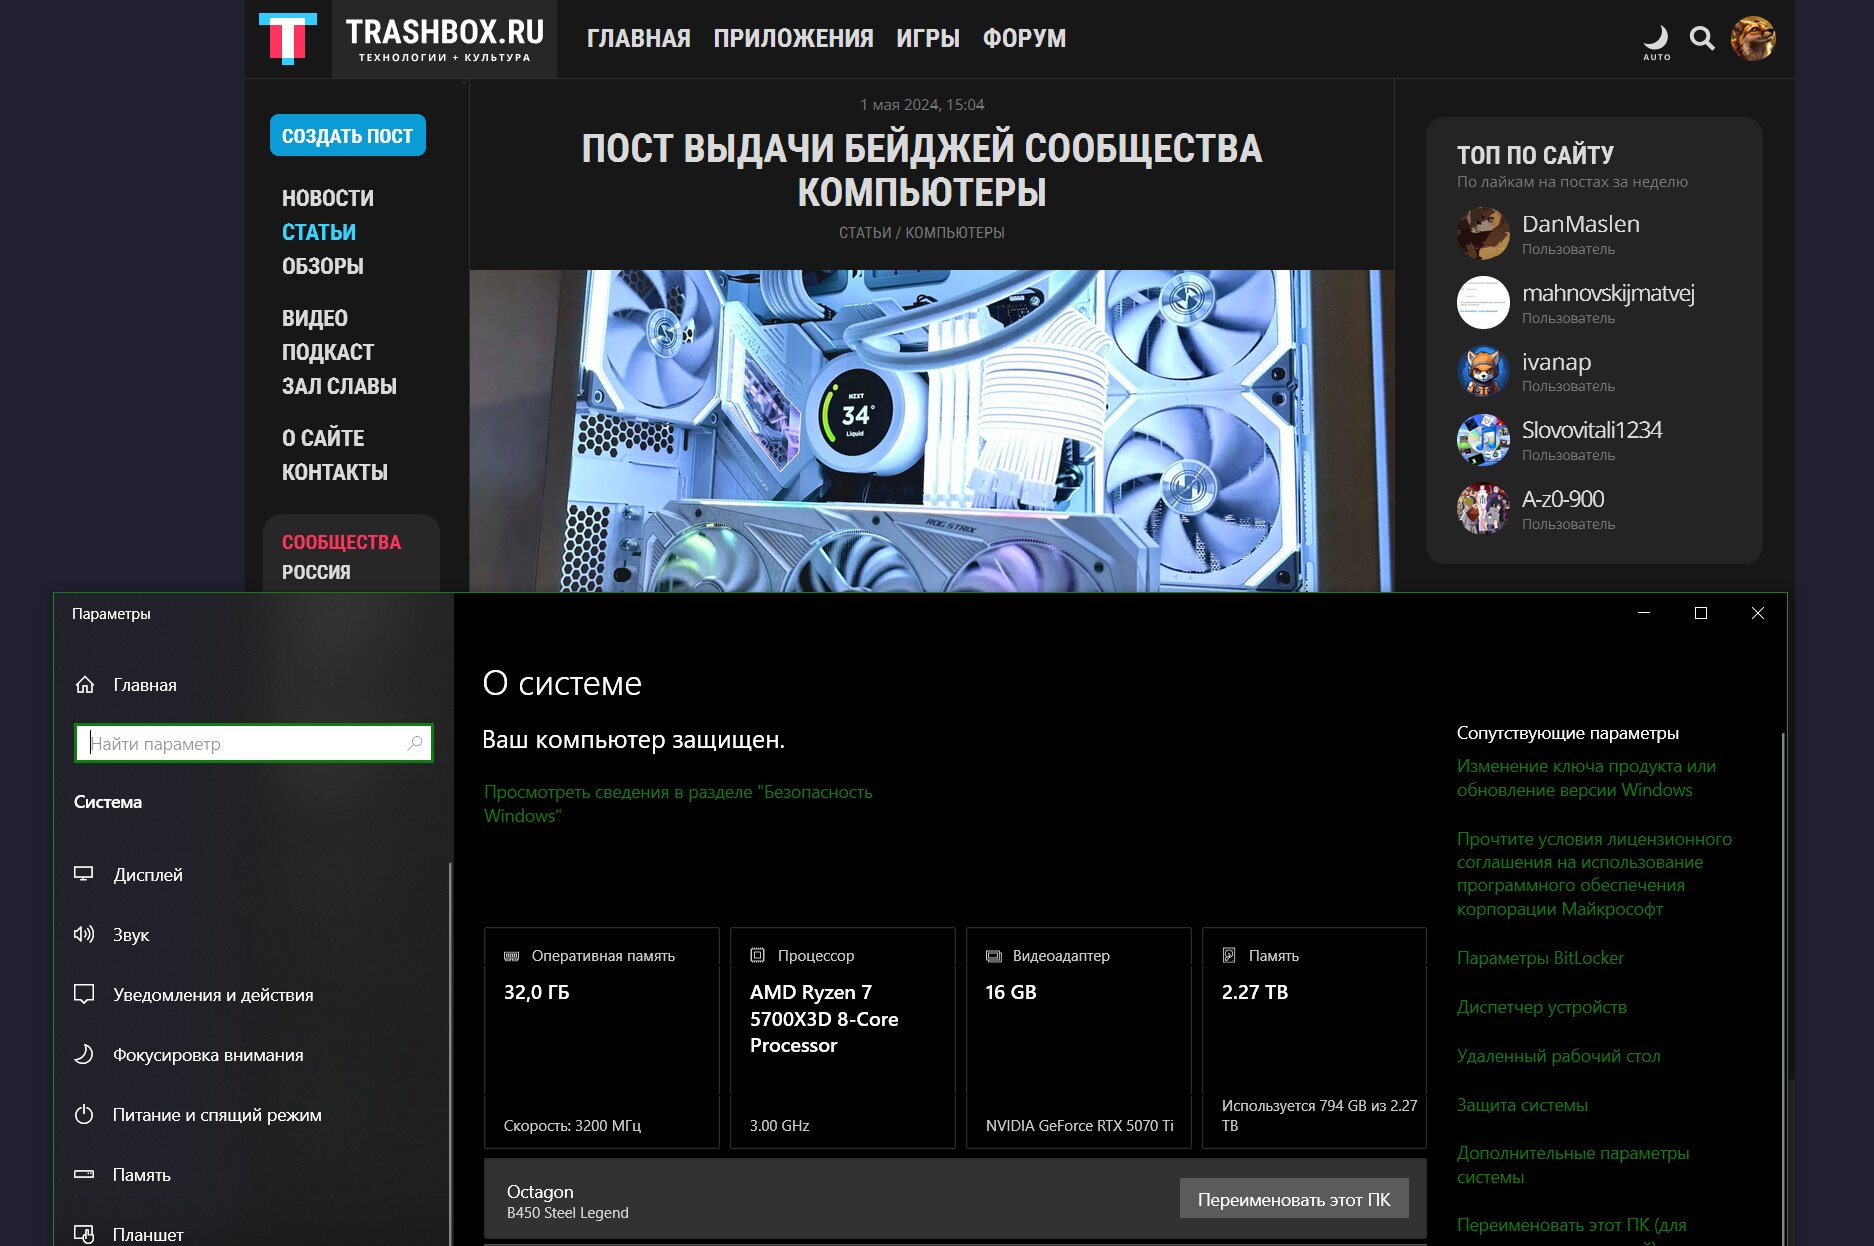Click the Питание и спящий режим power icon
This screenshot has width=1874, height=1246.
point(84,1114)
